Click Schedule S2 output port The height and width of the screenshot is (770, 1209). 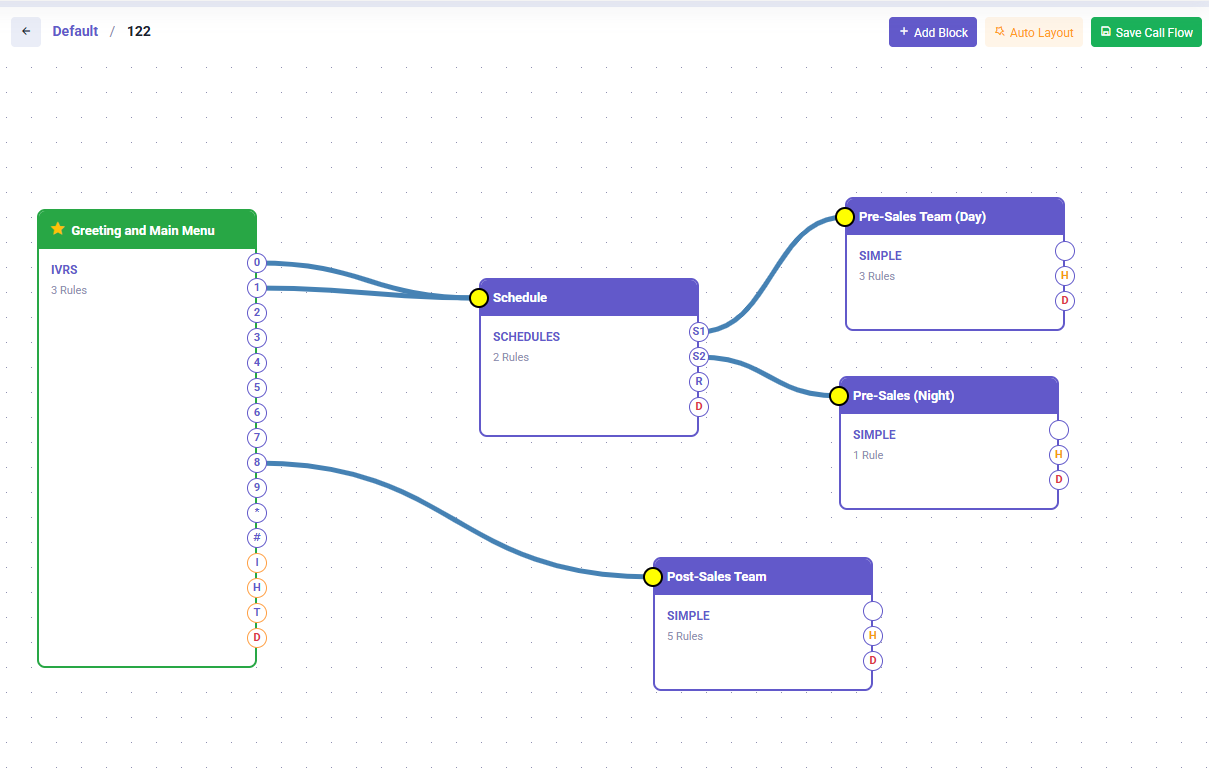699,356
